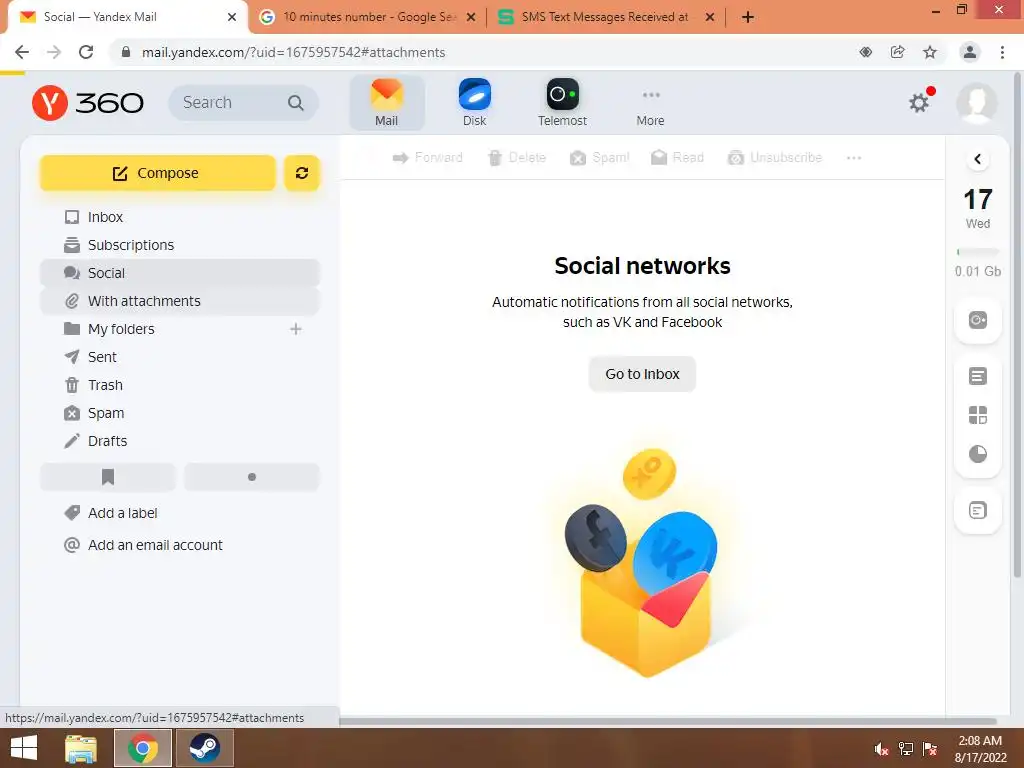
Task: Add a new folder with plus icon
Action: click(296, 329)
